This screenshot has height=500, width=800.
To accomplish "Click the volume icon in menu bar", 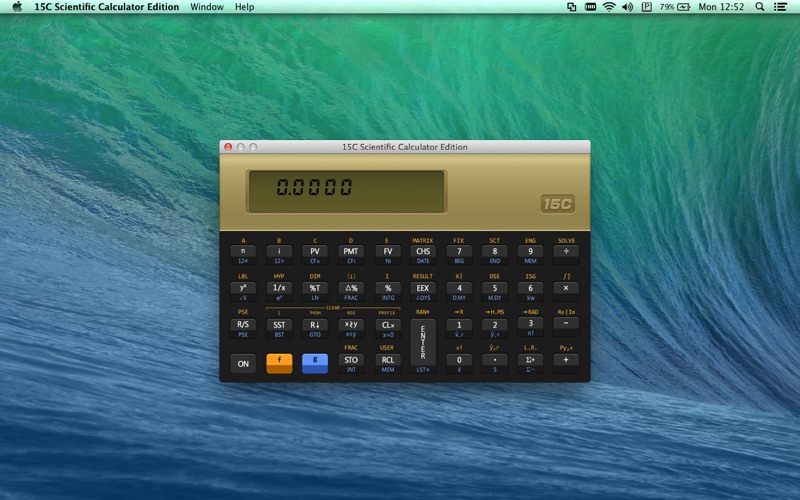I will tap(628, 7).
